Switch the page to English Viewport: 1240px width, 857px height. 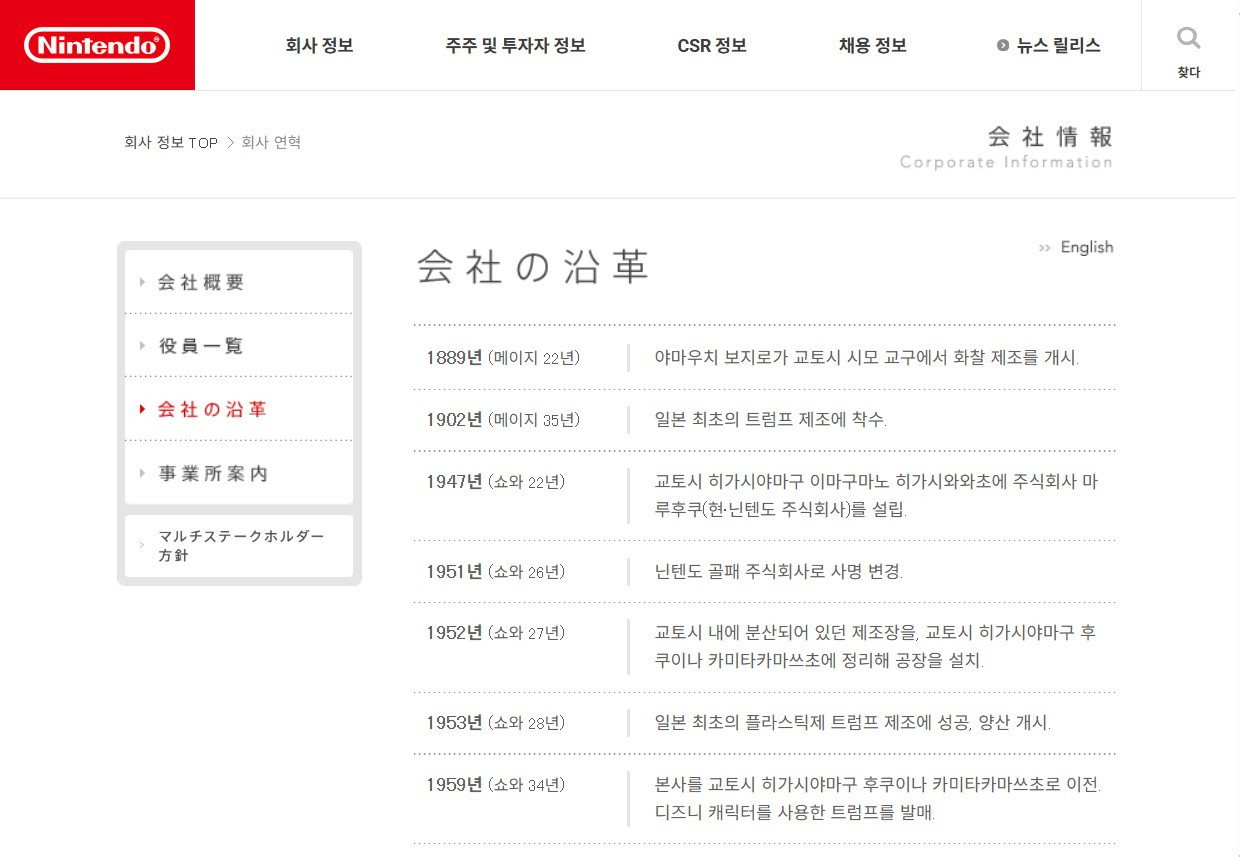point(1088,247)
